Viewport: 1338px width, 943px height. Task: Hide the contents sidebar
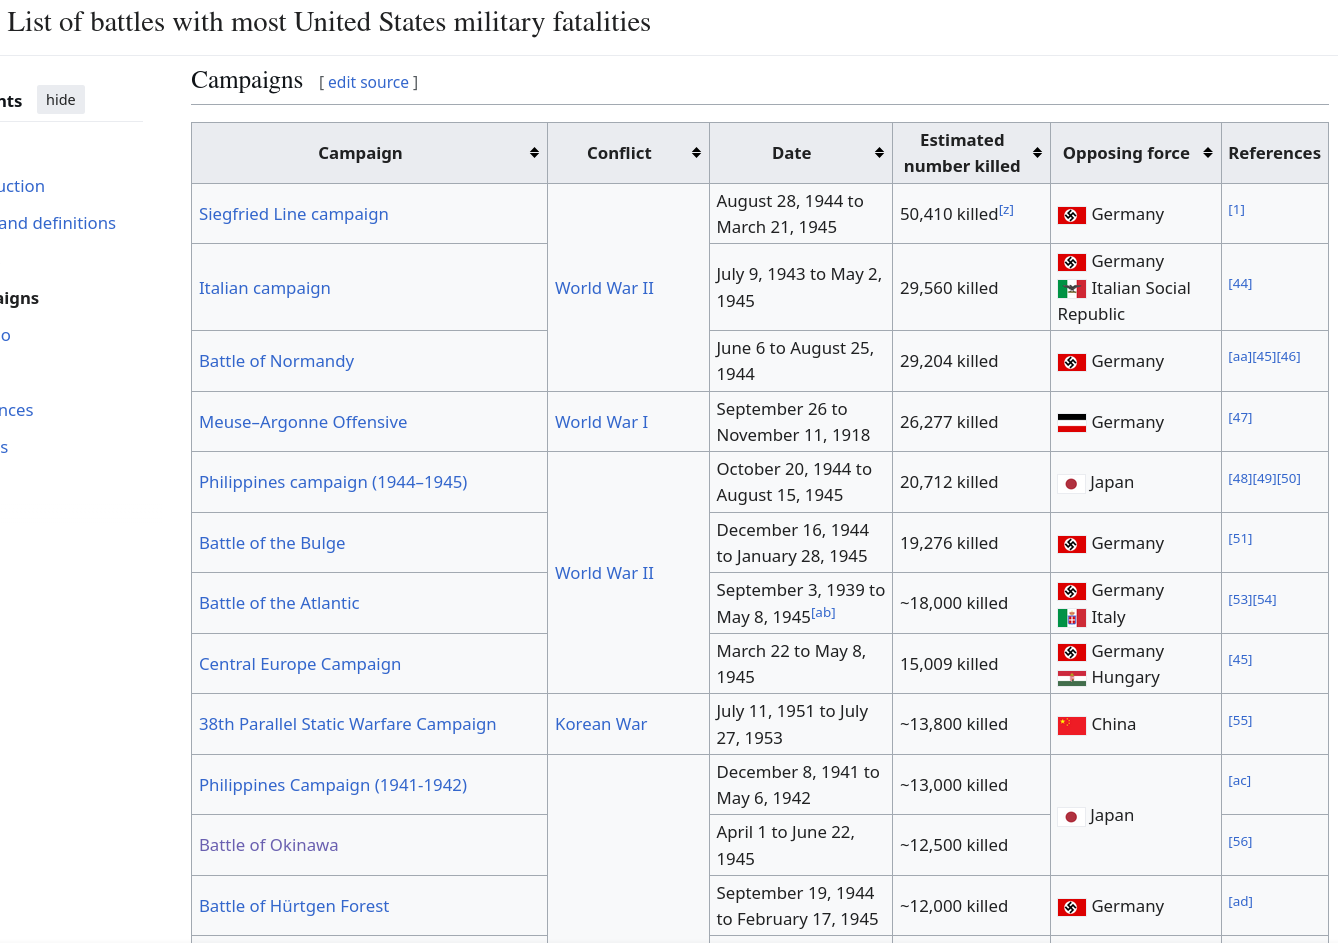(61, 100)
